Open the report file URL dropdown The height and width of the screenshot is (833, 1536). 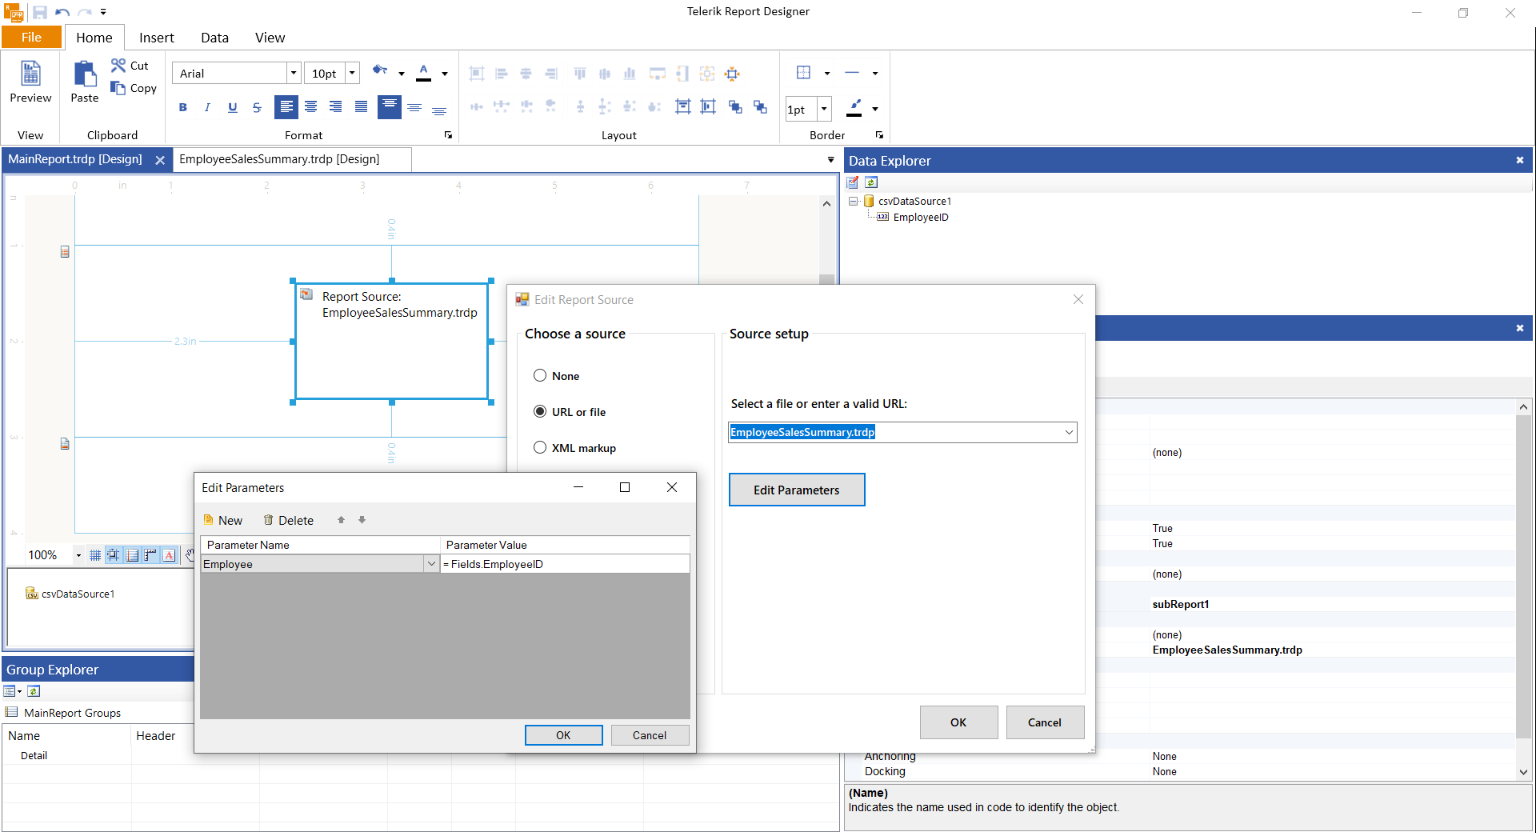pyautogui.click(x=1068, y=432)
